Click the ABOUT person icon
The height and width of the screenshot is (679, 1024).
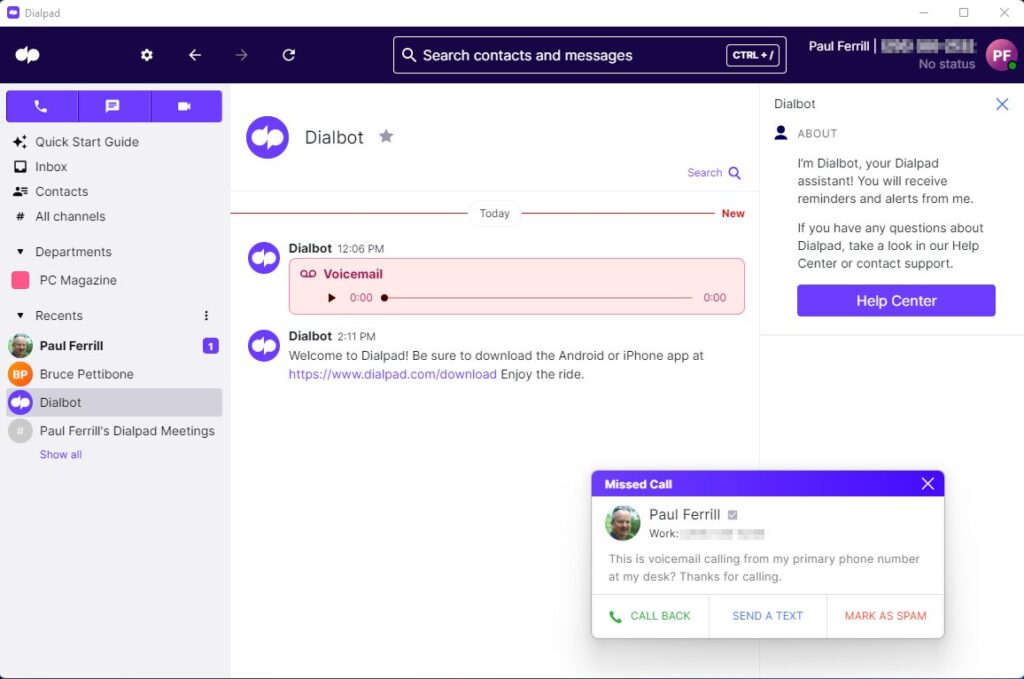click(780, 133)
